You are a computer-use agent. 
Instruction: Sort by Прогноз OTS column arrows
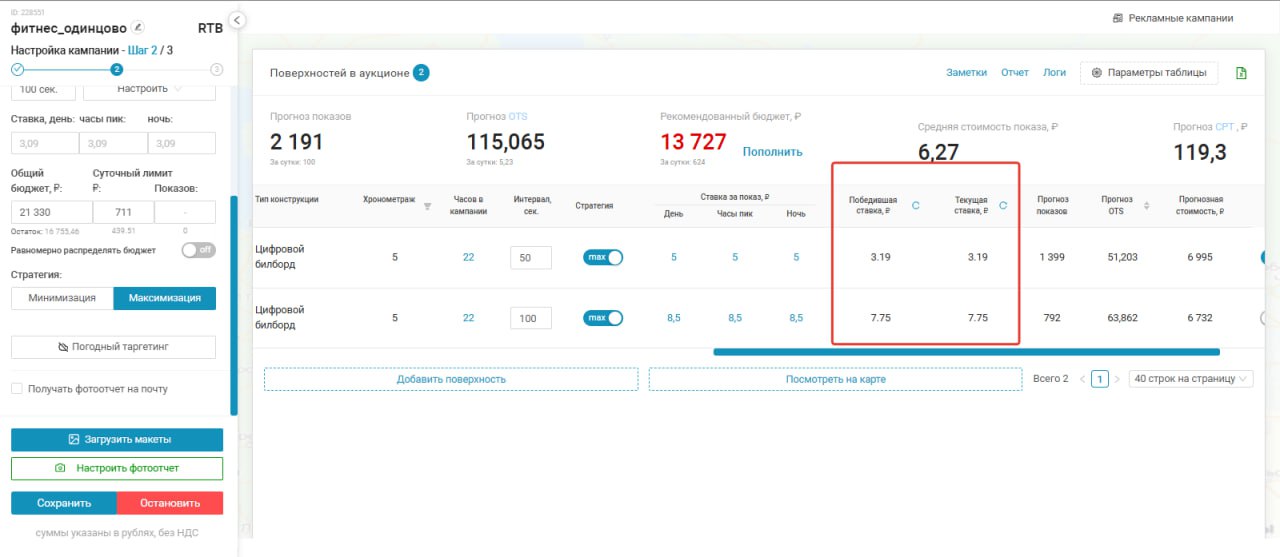pos(1147,205)
